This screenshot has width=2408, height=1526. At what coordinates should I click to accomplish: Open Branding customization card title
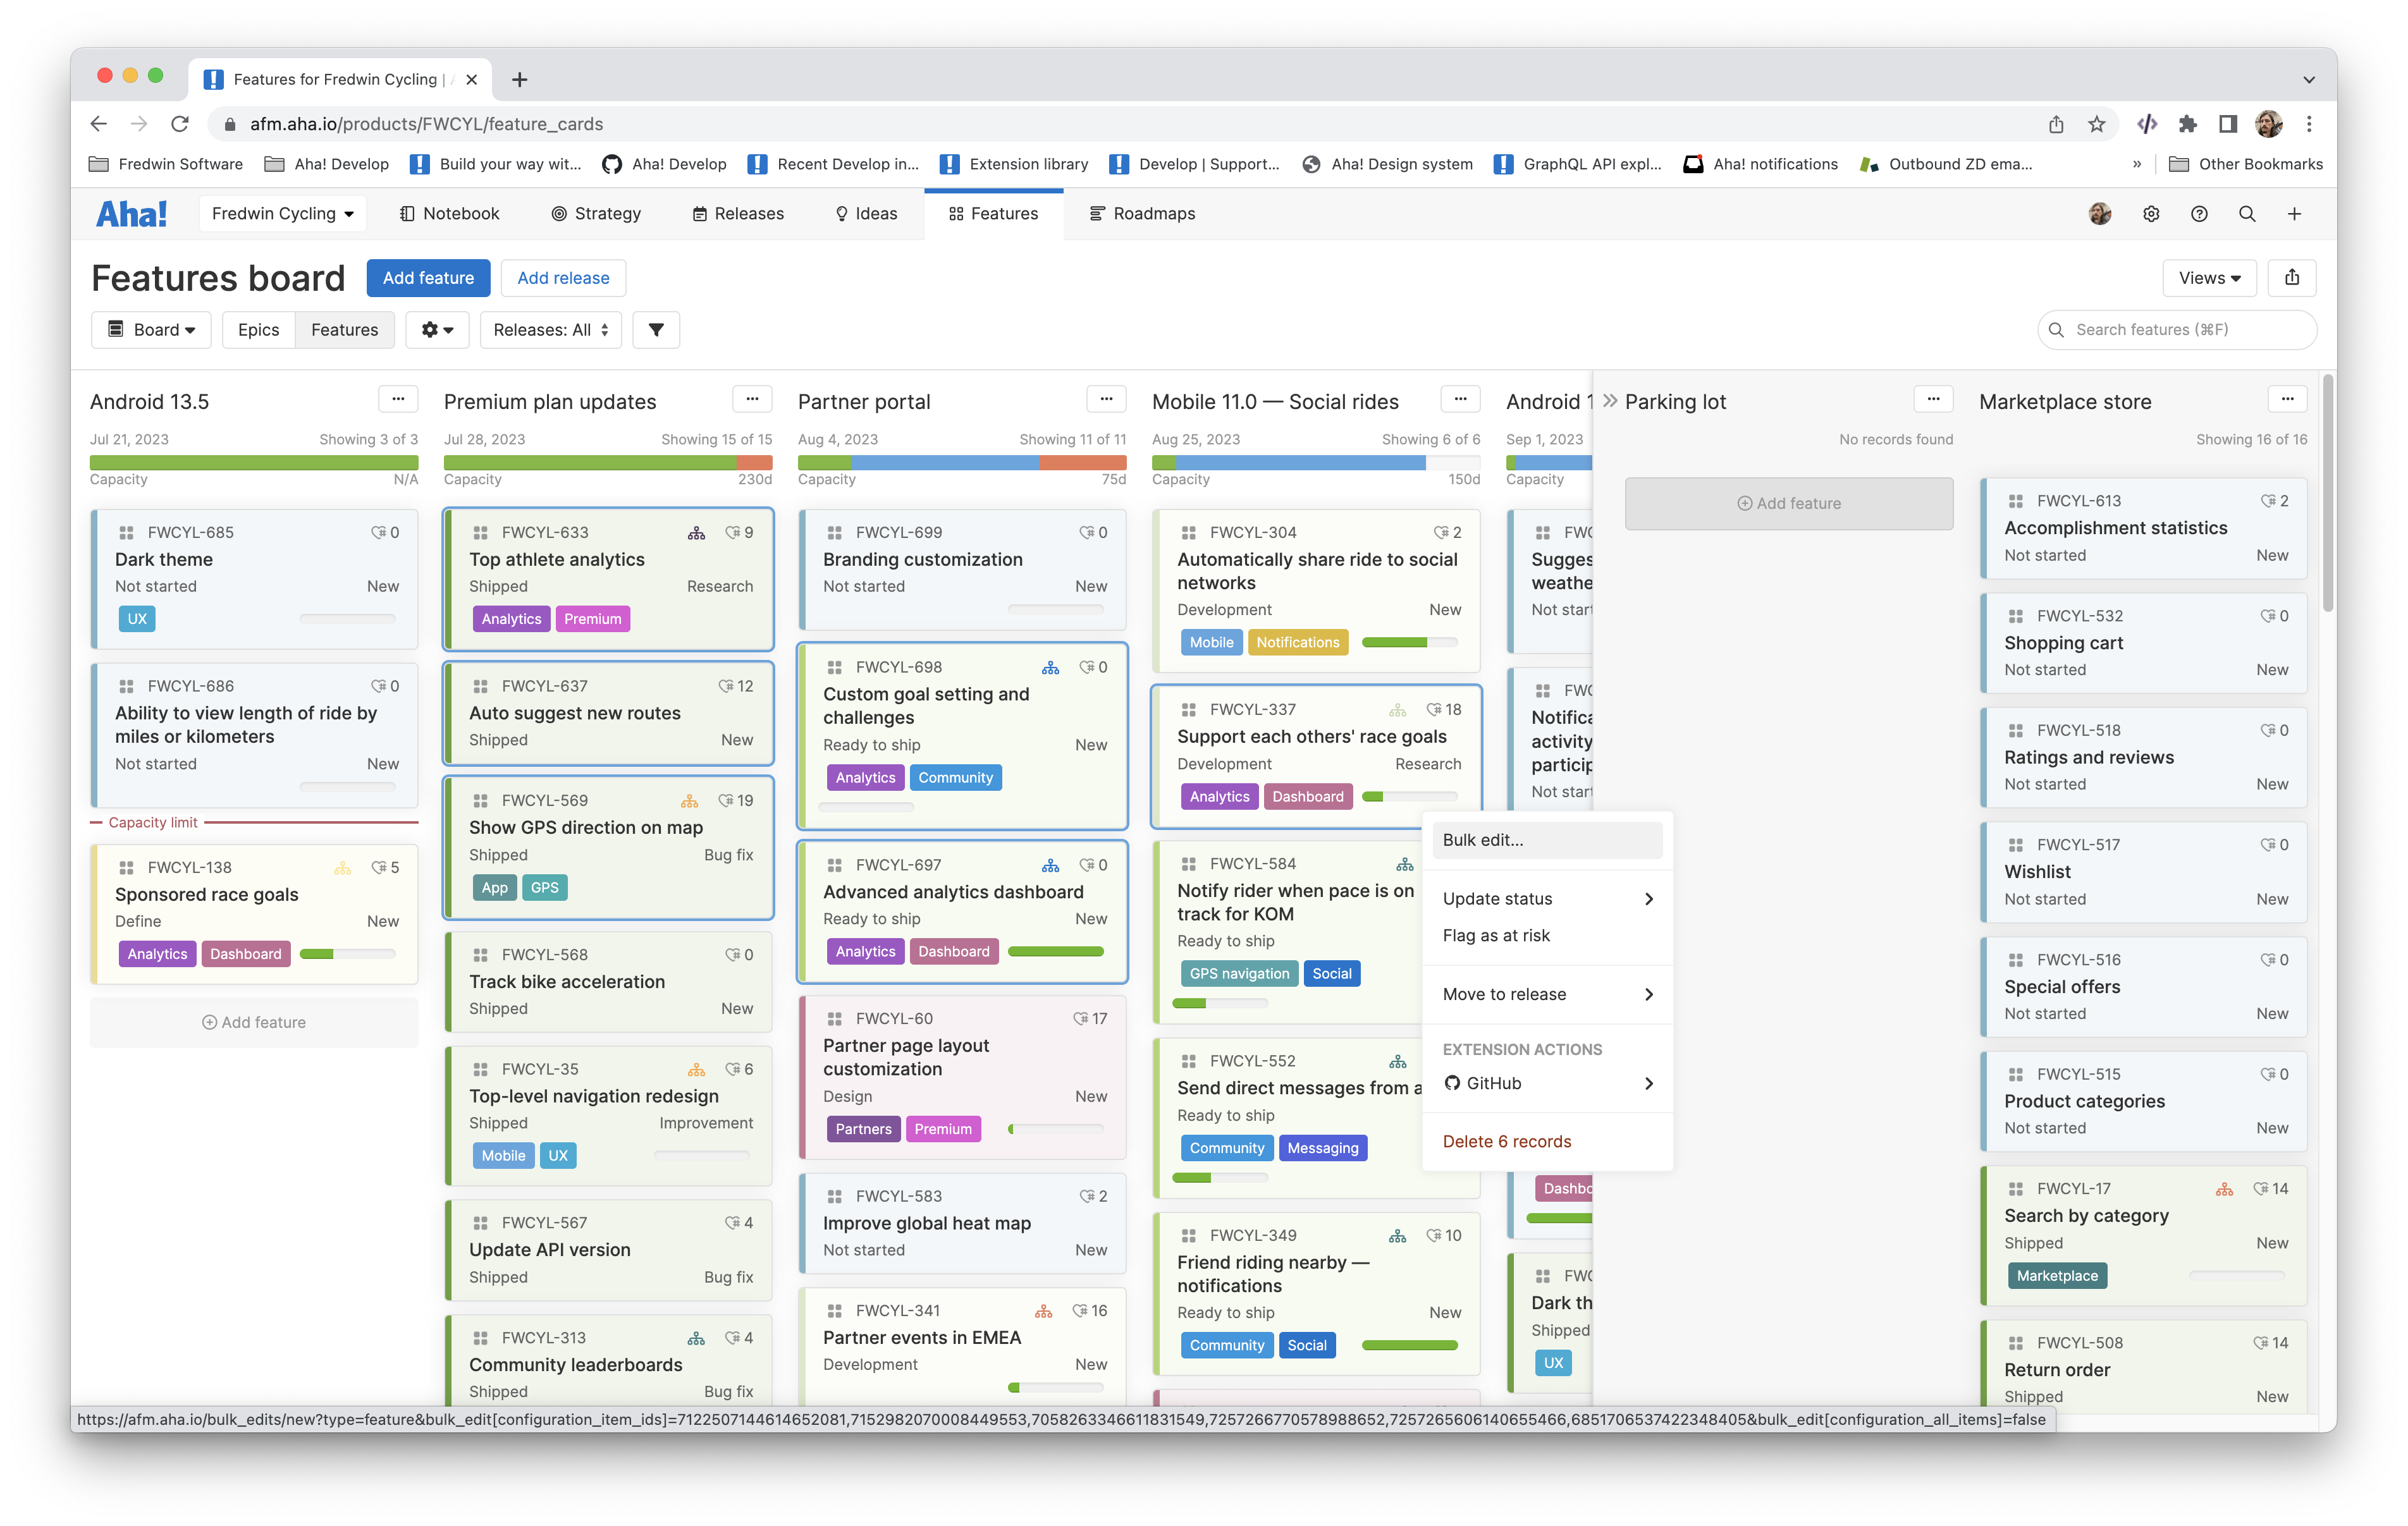tap(922, 560)
